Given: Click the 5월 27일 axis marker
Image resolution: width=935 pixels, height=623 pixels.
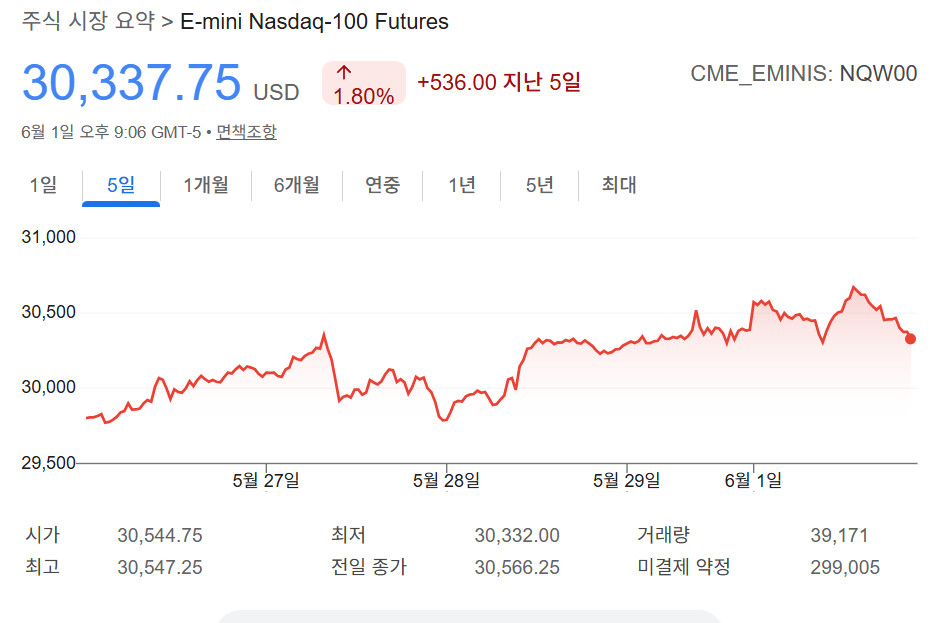Looking at the screenshot, I should tap(266, 480).
